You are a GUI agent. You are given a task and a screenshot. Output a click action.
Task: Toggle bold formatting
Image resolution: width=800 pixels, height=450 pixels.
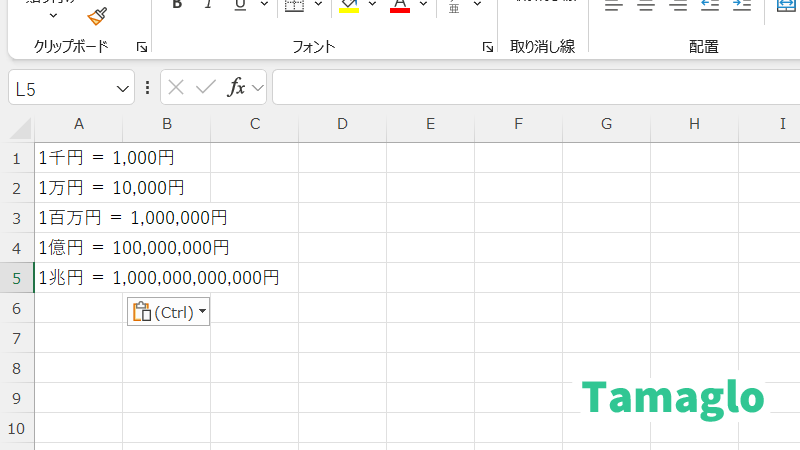point(177,5)
